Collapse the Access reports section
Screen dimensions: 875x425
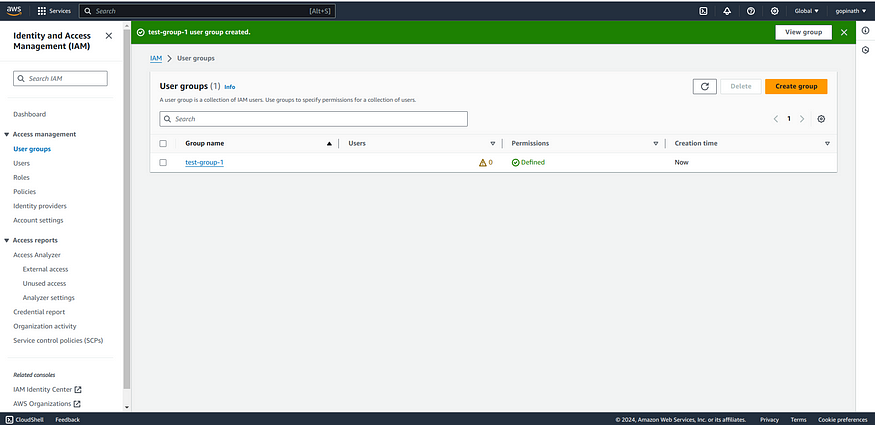pyautogui.click(x=7, y=240)
